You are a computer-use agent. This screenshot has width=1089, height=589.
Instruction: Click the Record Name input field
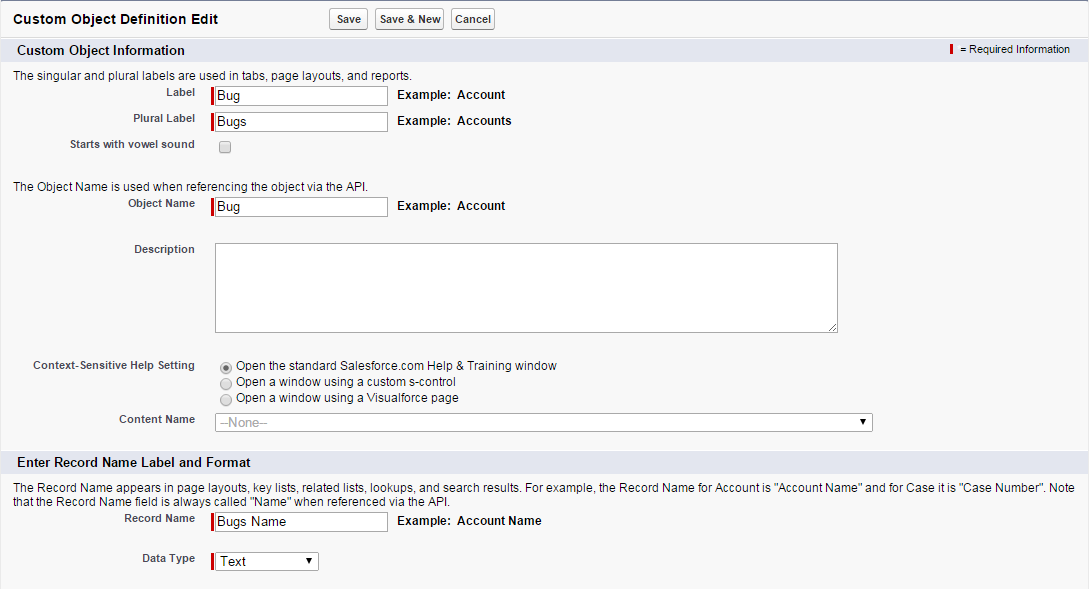299,521
